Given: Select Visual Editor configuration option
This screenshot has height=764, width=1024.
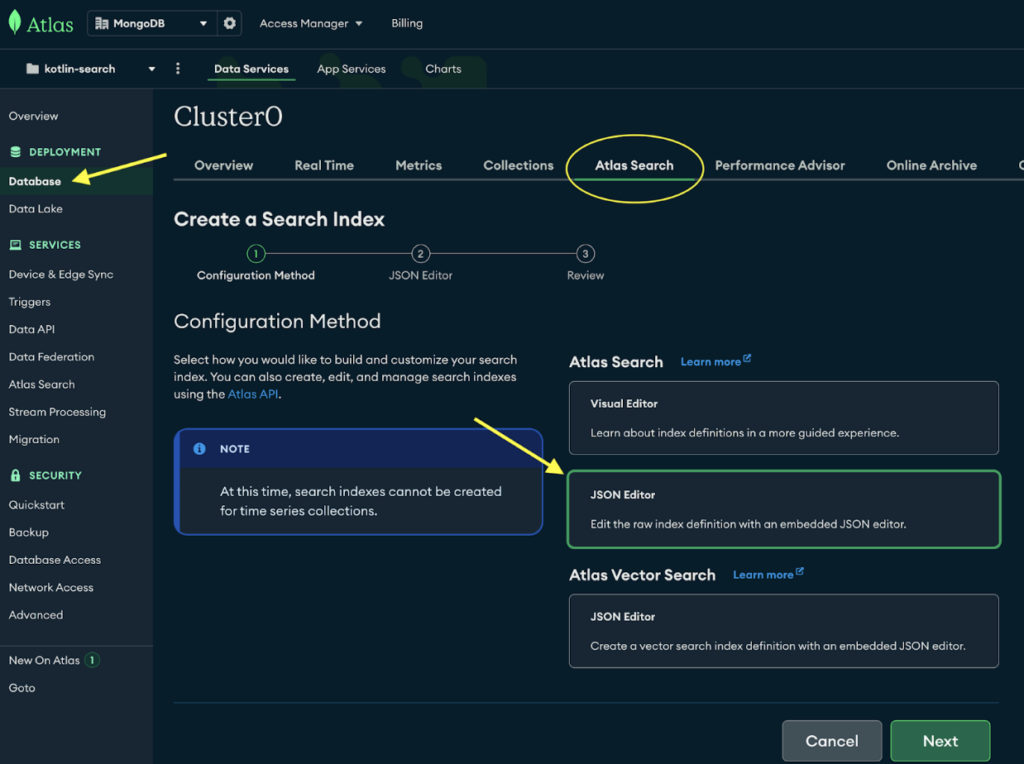Looking at the screenshot, I should [x=784, y=418].
